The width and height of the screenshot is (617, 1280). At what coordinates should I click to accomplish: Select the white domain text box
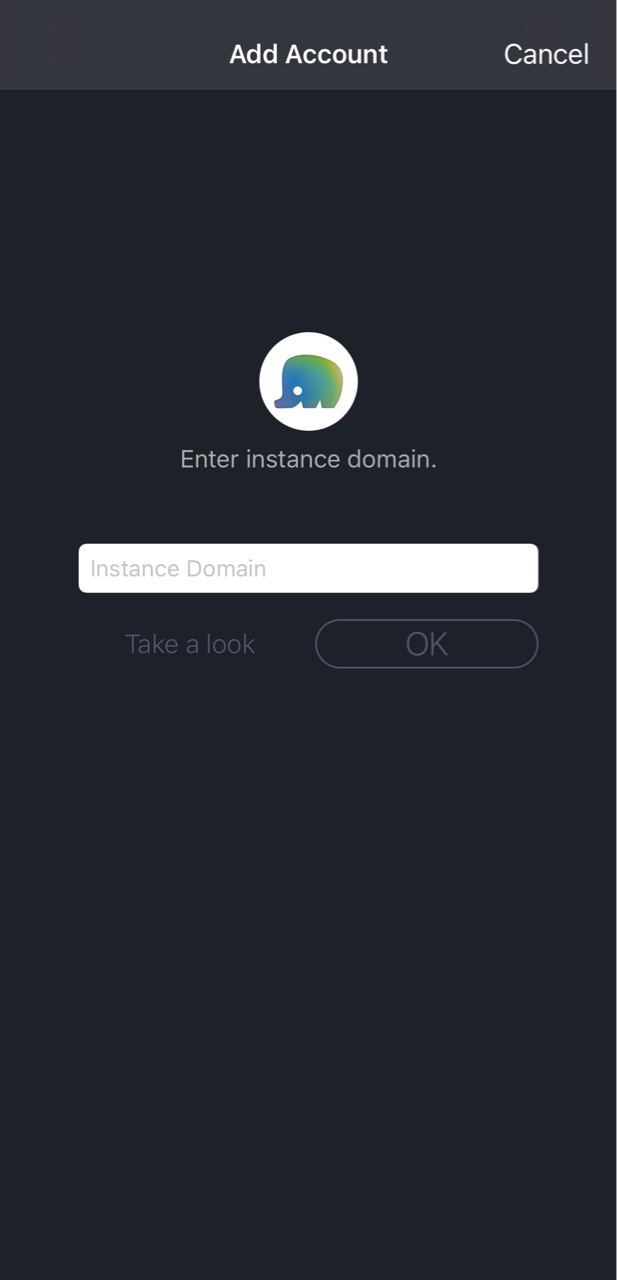click(308, 568)
